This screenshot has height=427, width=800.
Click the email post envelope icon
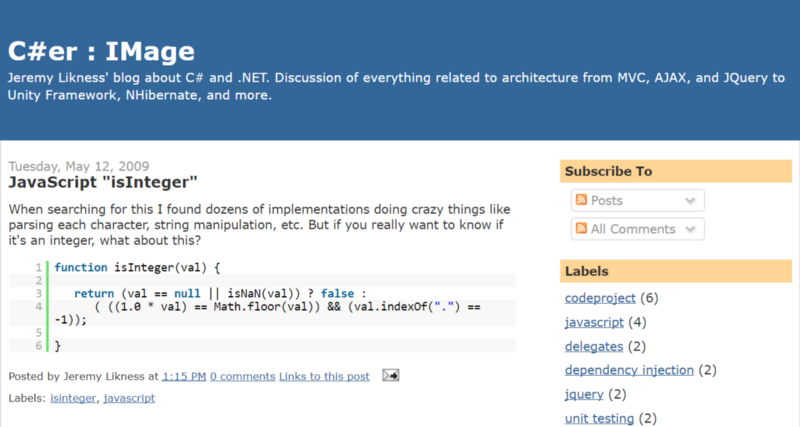(x=391, y=375)
